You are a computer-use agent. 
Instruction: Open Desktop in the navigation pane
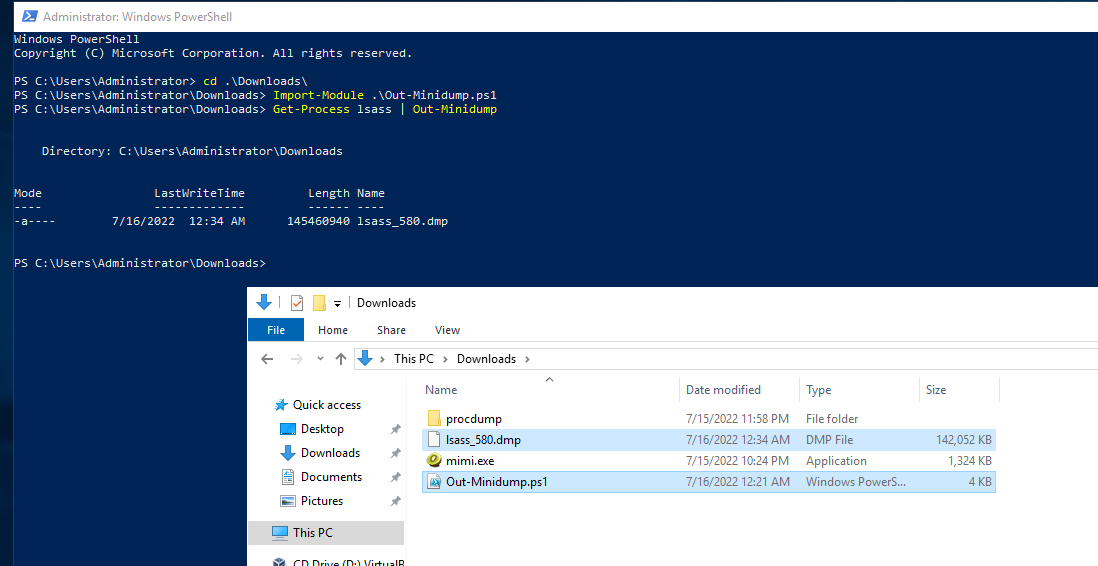tap(322, 429)
